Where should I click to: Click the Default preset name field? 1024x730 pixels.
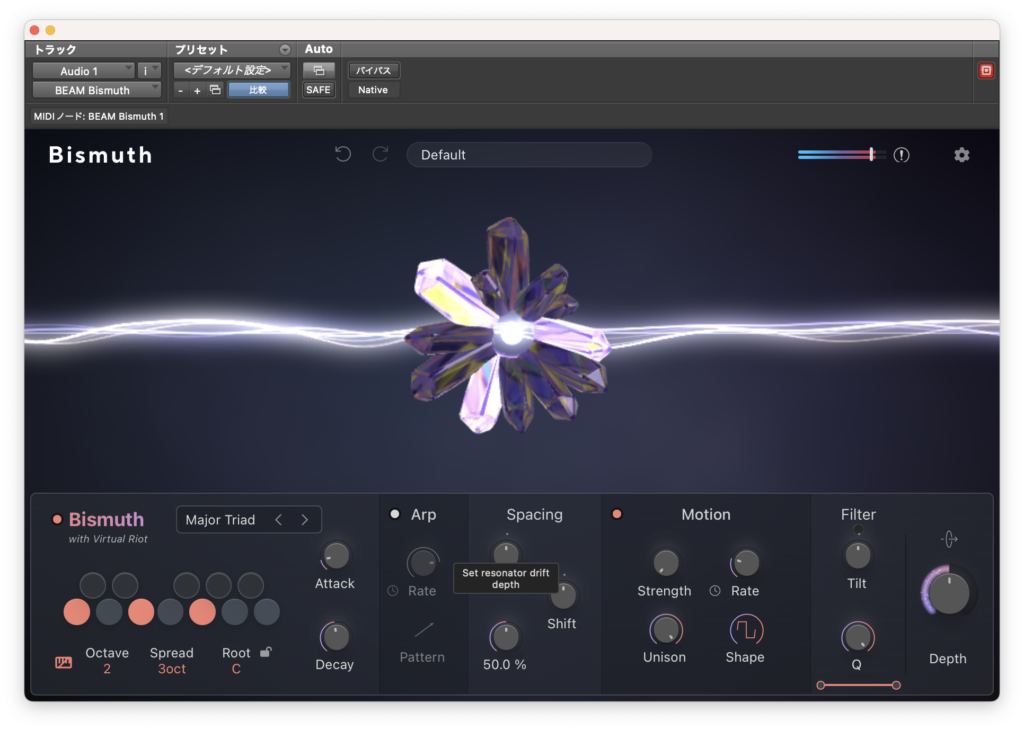click(529, 155)
